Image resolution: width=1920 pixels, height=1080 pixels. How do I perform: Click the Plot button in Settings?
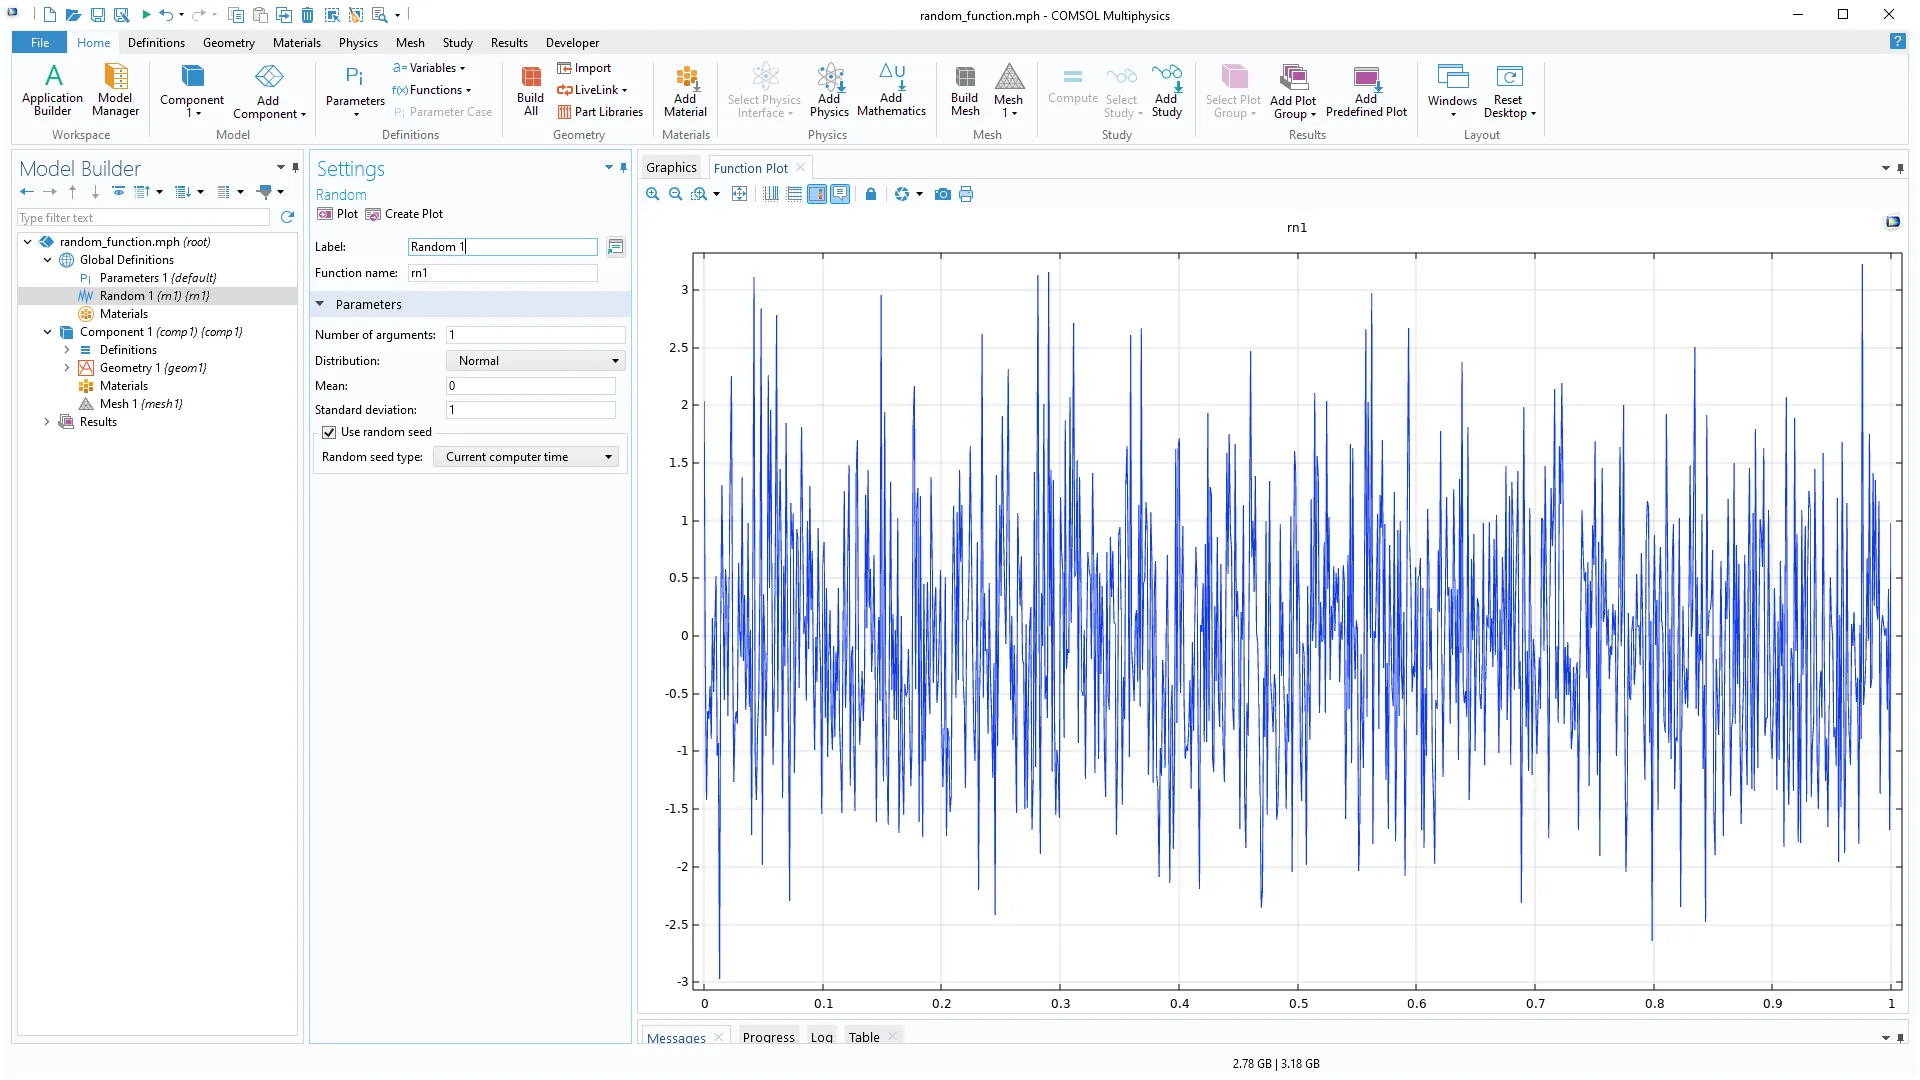(x=338, y=214)
